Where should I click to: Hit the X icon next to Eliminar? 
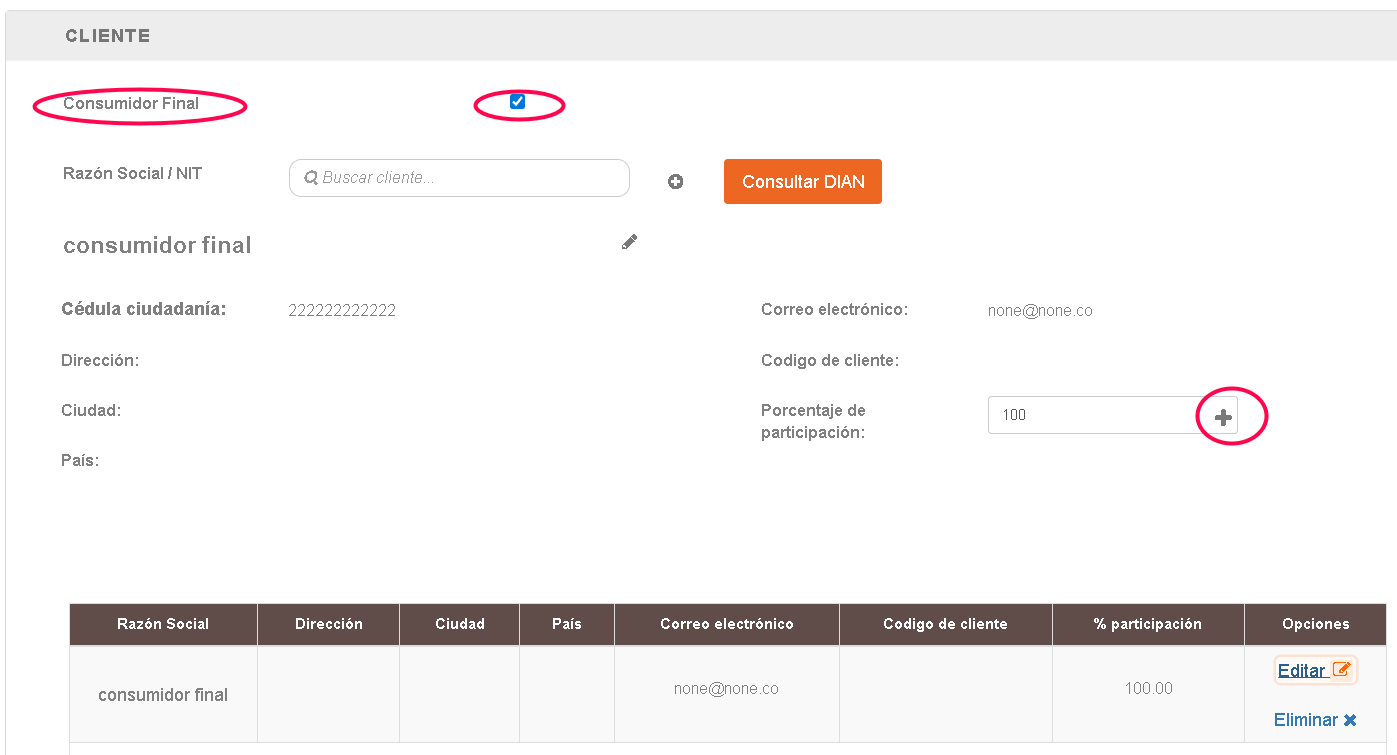click(x=1350, y=720)
